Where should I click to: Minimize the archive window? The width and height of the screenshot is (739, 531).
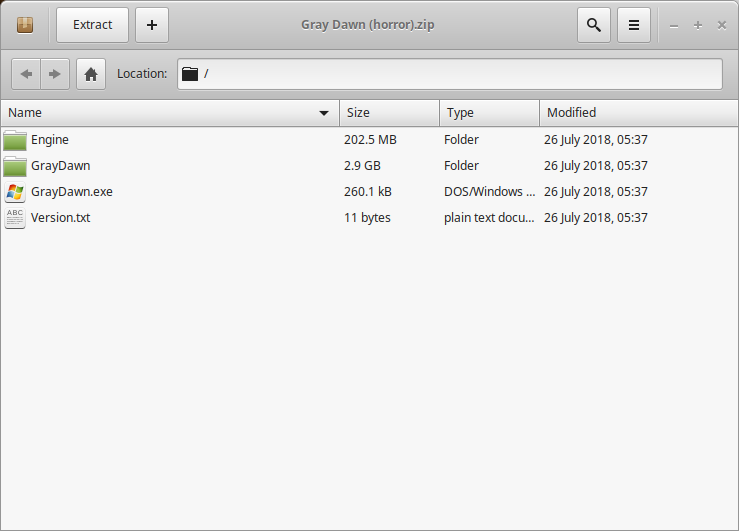click(x=674, y=25)
